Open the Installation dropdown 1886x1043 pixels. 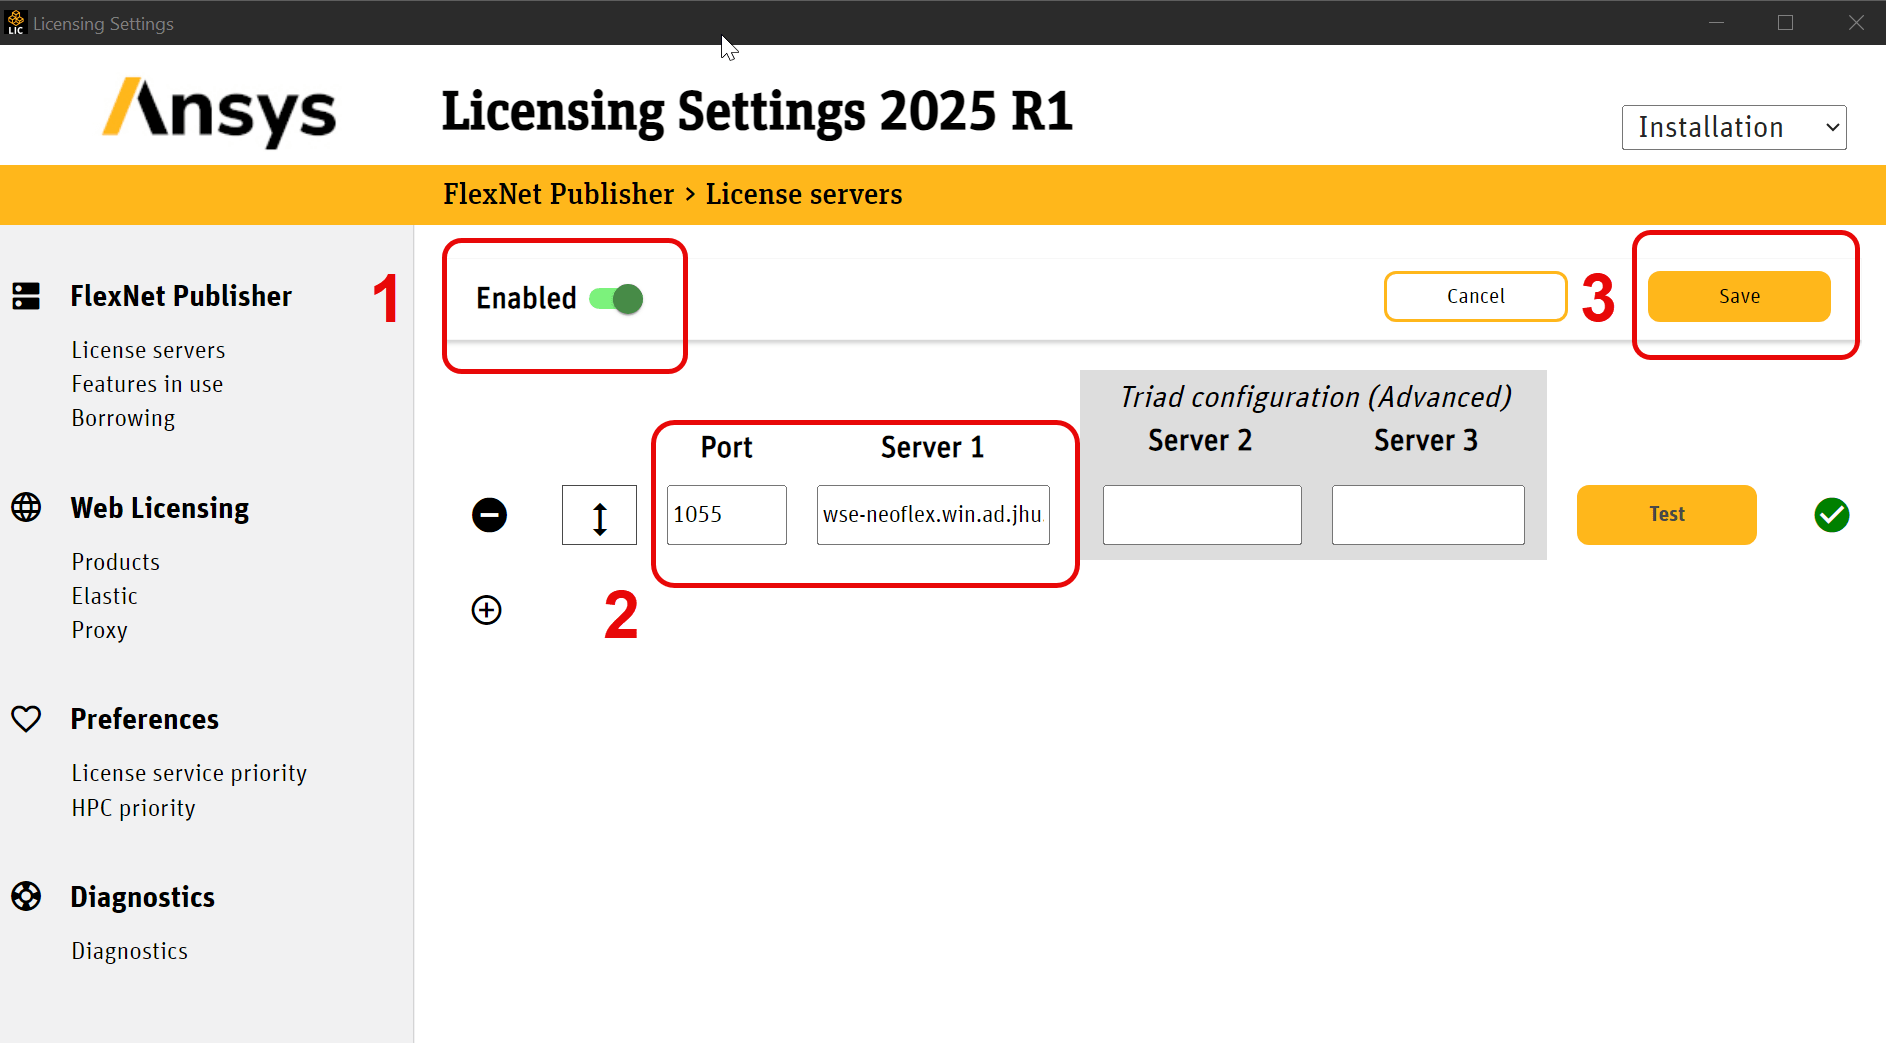(x=1734, y=128)
